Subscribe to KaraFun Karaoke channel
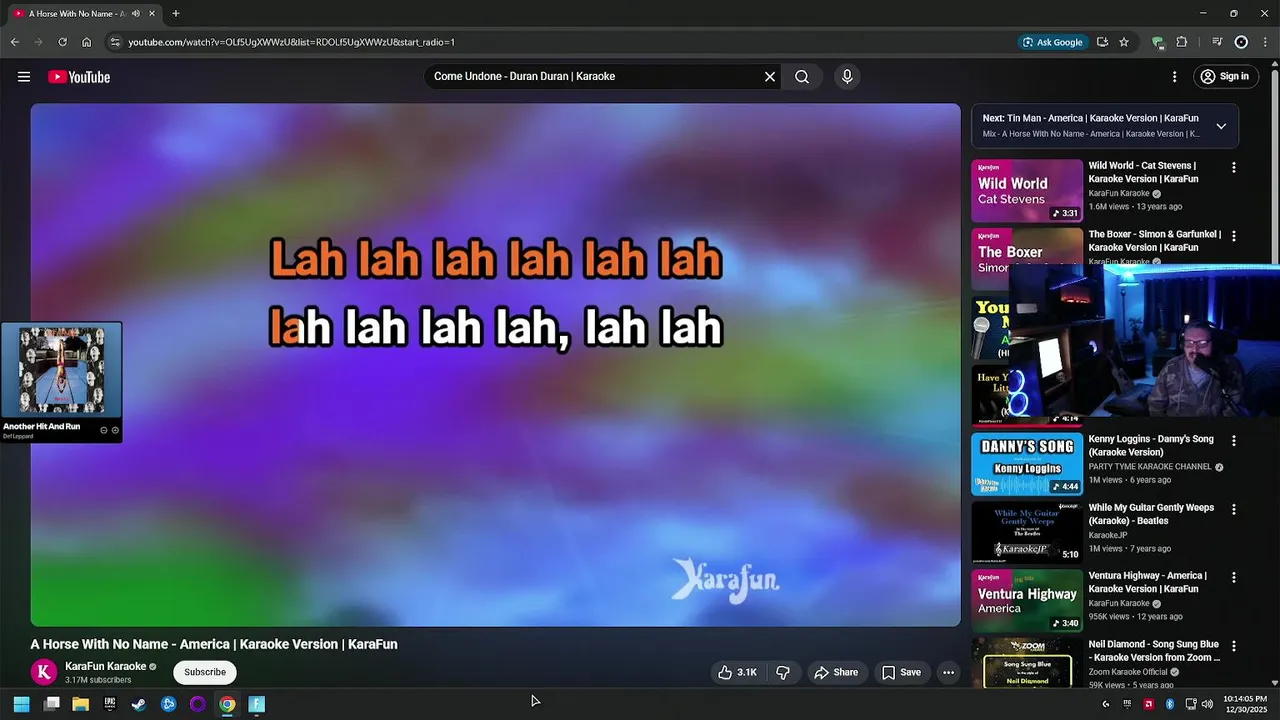This screenshot has width=1280, height=720. click(x=205, y=672)
